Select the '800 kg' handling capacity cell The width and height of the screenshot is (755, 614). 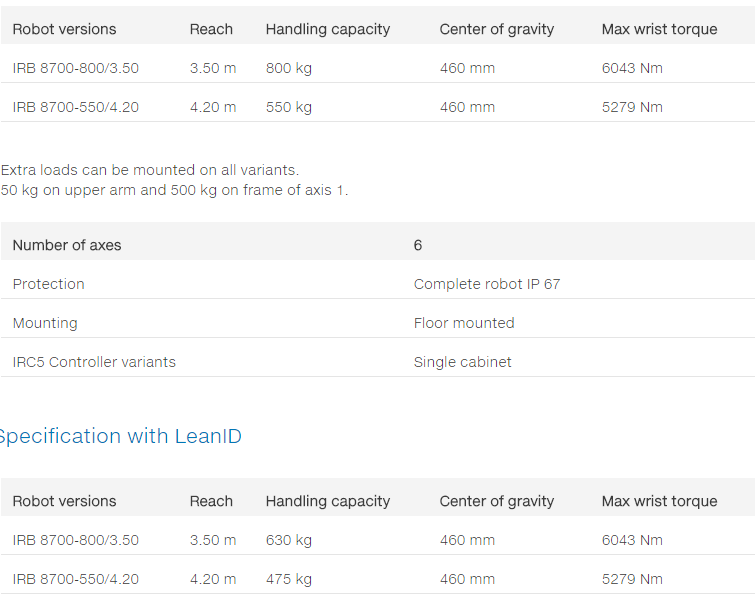pyautogui.click(x=289, y=68)
